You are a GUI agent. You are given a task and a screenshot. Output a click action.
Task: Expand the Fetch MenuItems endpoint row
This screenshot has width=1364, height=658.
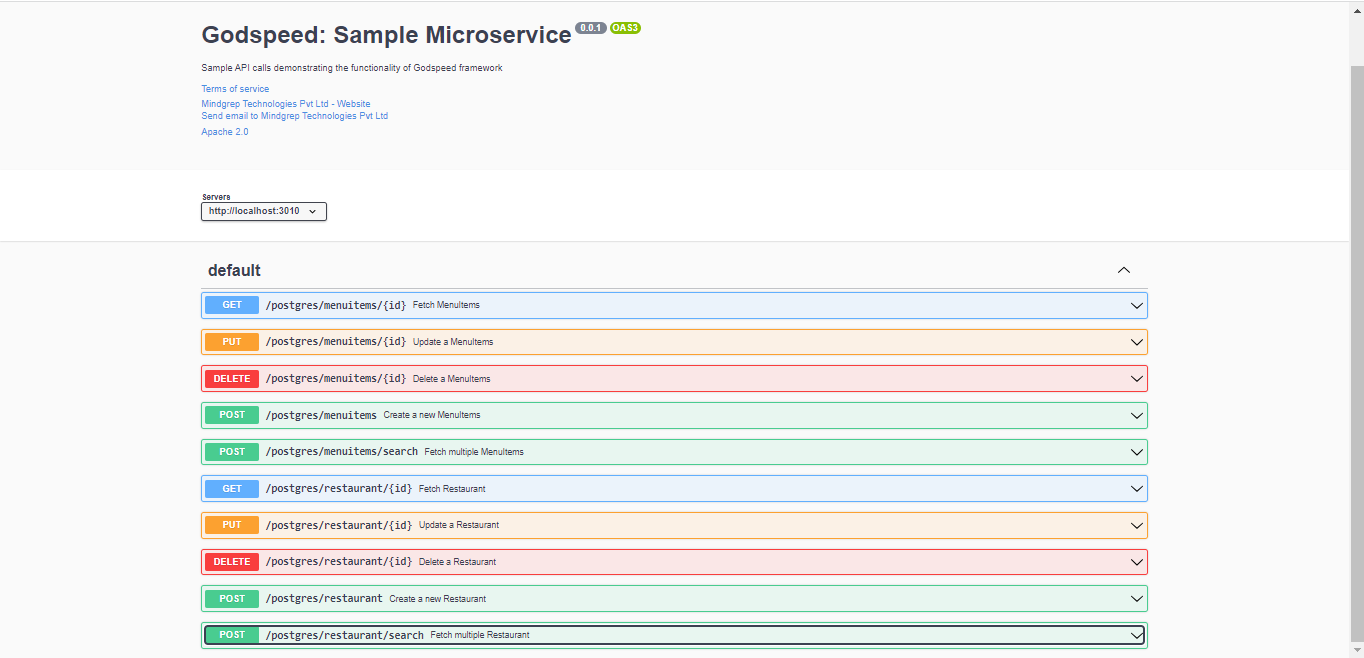click(x=1136, y=305)
